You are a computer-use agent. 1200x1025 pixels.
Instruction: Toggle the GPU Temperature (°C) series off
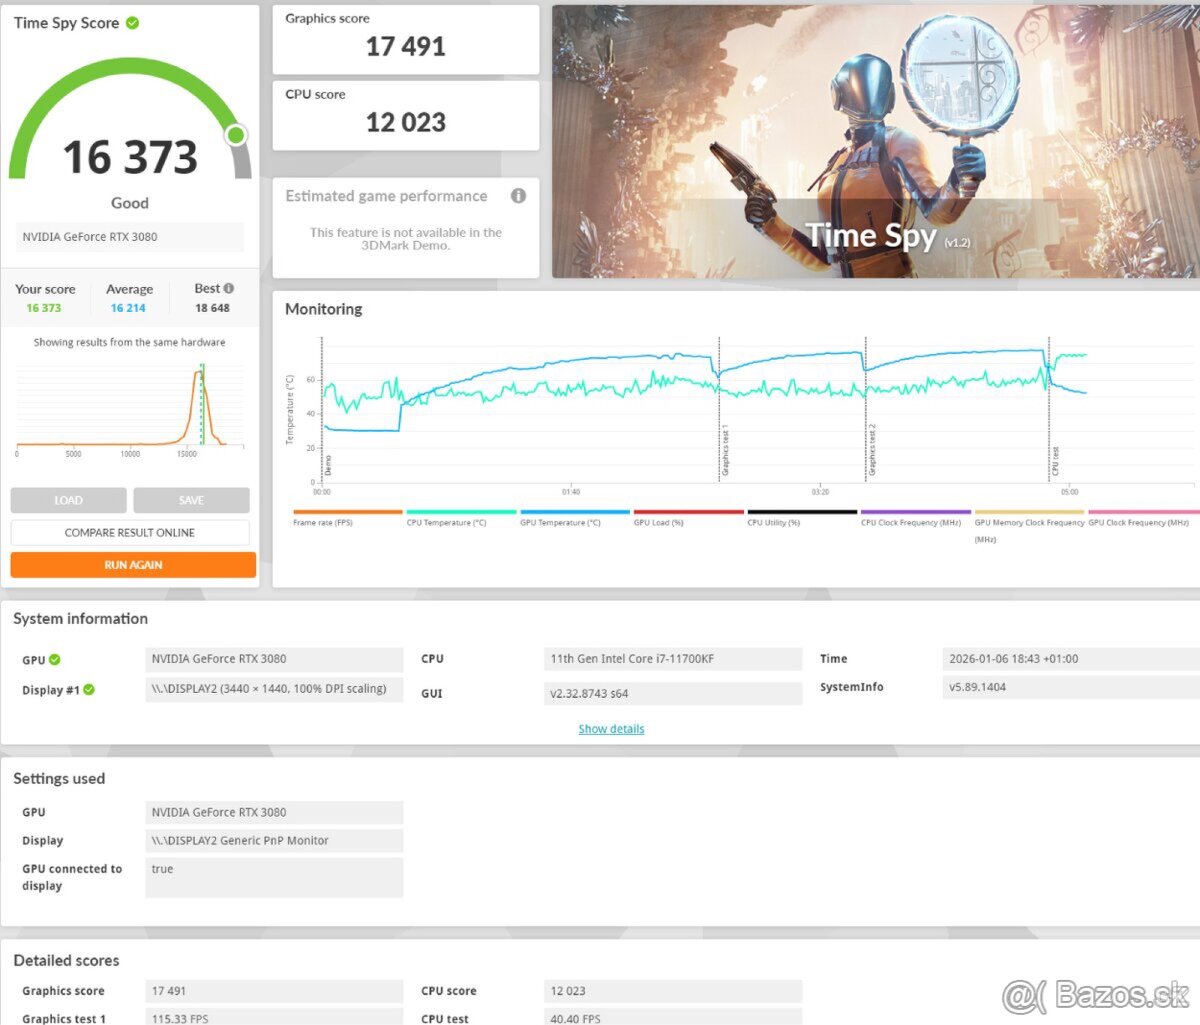(558, 522)
